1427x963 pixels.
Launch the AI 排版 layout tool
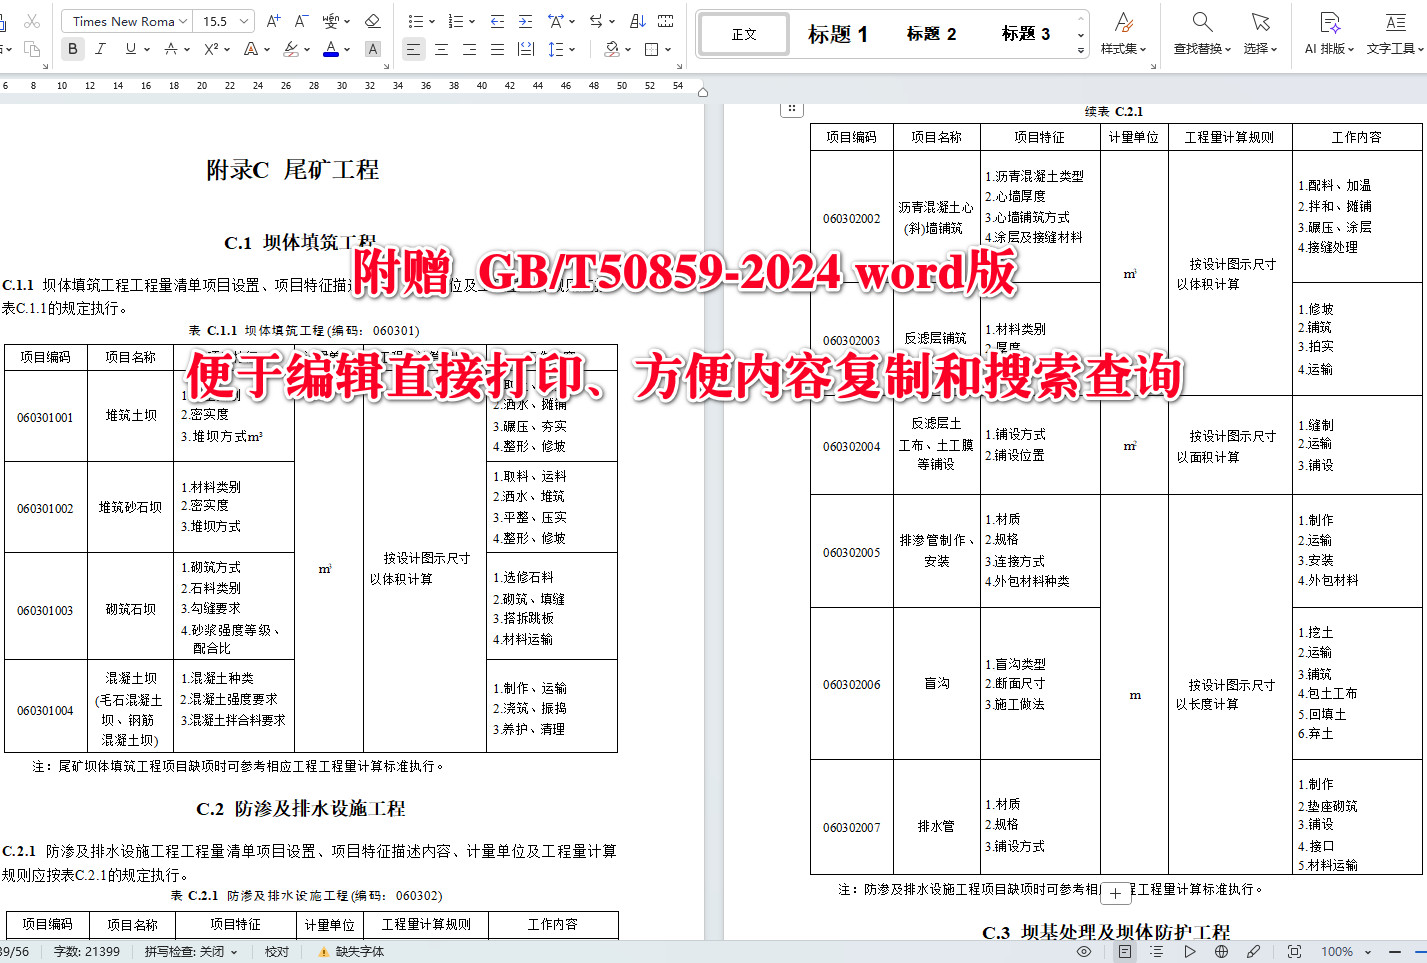[1327, 32]
